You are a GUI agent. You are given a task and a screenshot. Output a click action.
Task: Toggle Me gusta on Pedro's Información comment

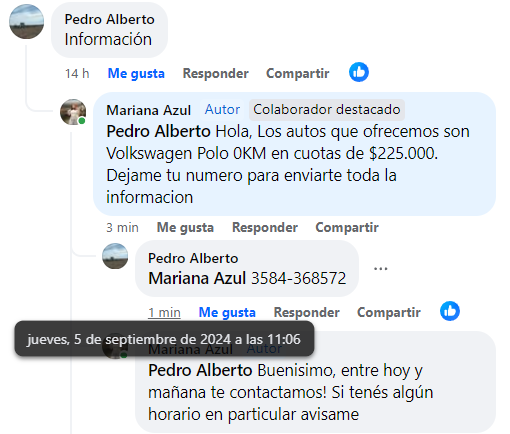point(136,73)
